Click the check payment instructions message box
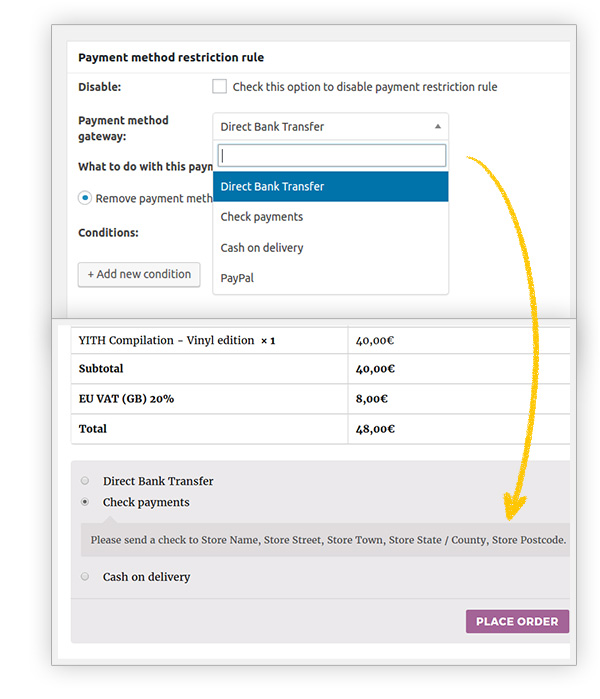600x699 pixels. (327, 540)
